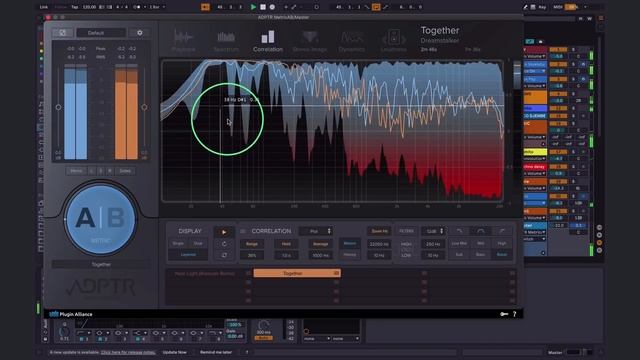Open help with the question mark icon
Image resolution: width=640 pixels, height=360 pixels.
coord(515,314)
